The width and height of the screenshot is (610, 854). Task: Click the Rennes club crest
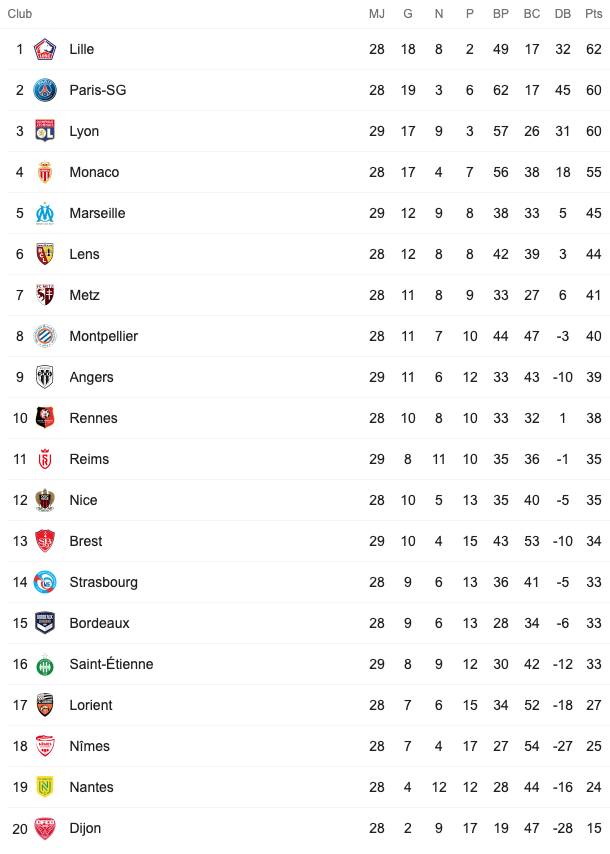[x=45, y=418]
